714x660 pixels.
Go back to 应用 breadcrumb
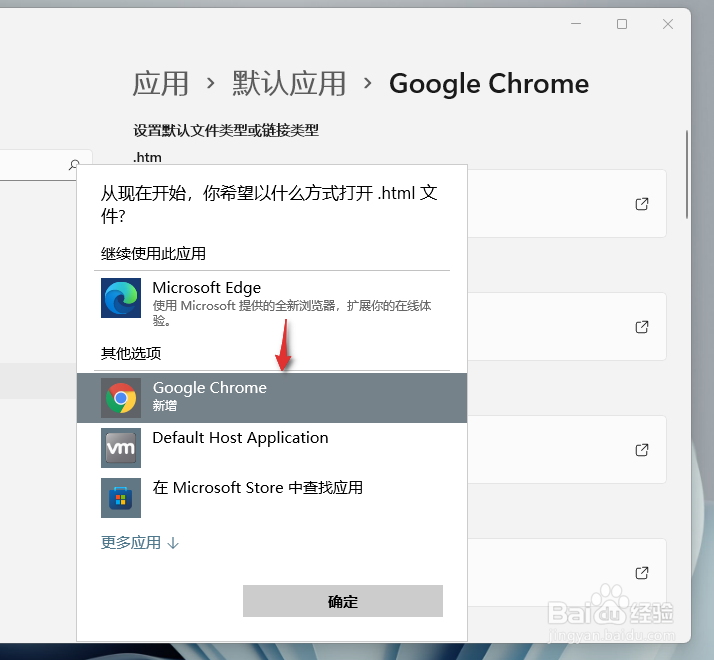pos(160,84)
